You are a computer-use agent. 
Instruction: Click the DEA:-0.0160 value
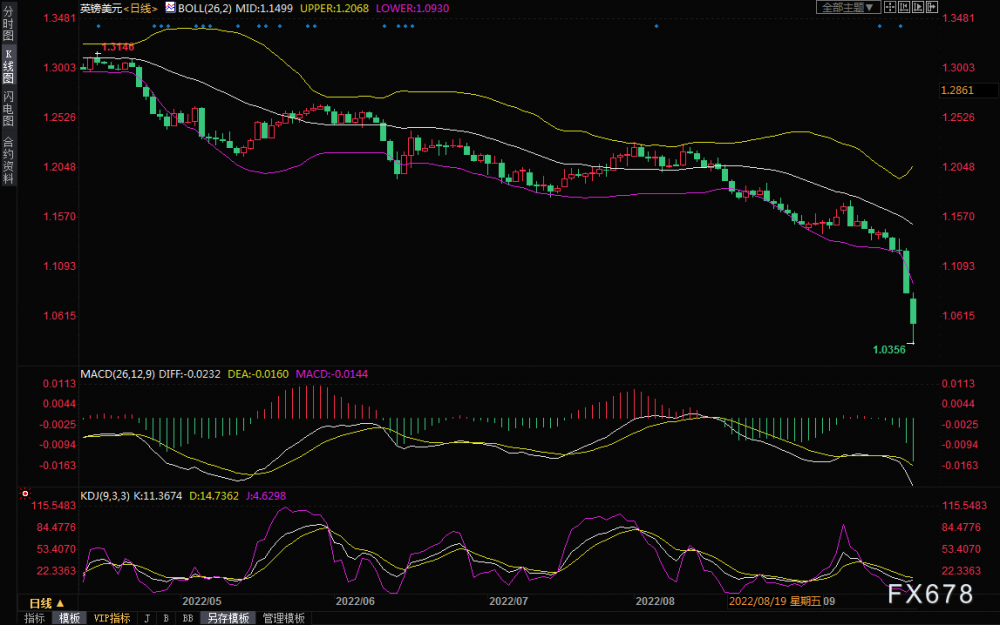(258, 374)
